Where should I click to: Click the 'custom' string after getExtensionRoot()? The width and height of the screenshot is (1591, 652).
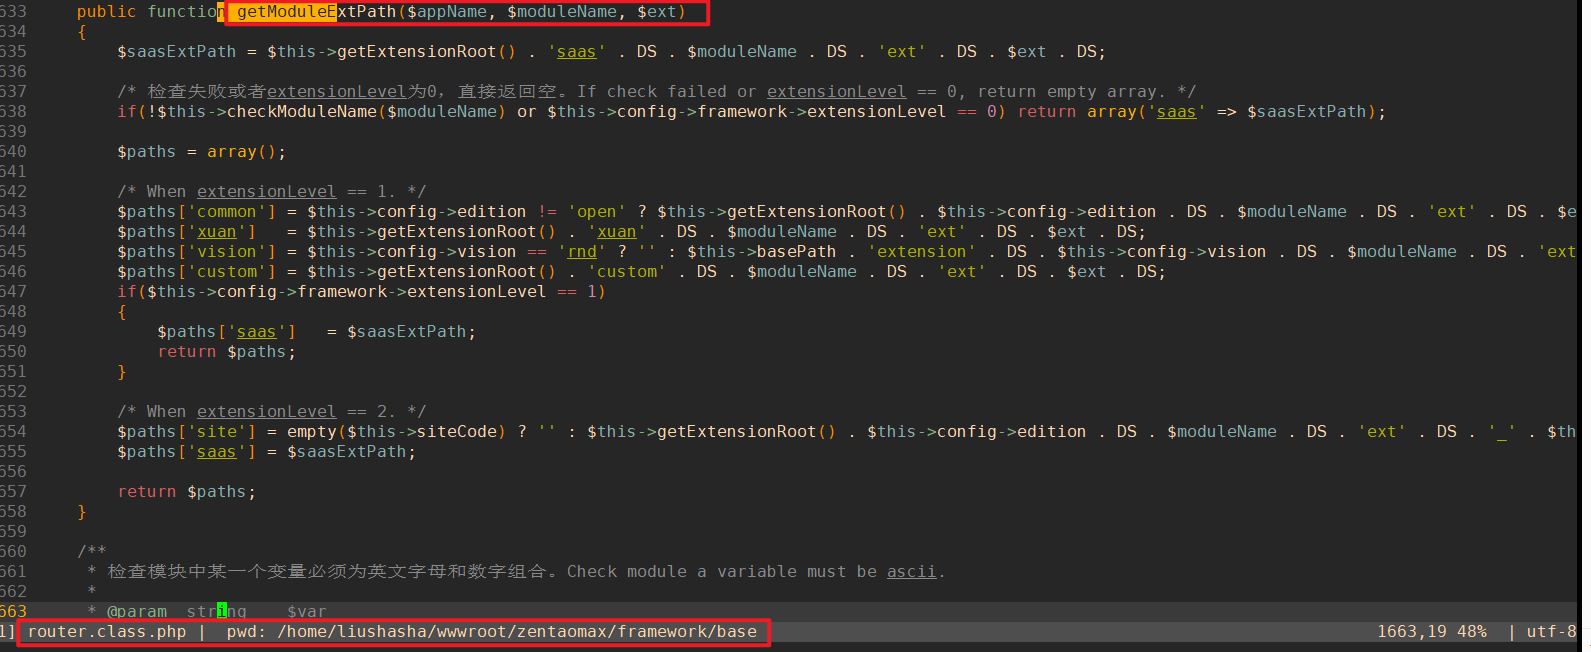627,272
